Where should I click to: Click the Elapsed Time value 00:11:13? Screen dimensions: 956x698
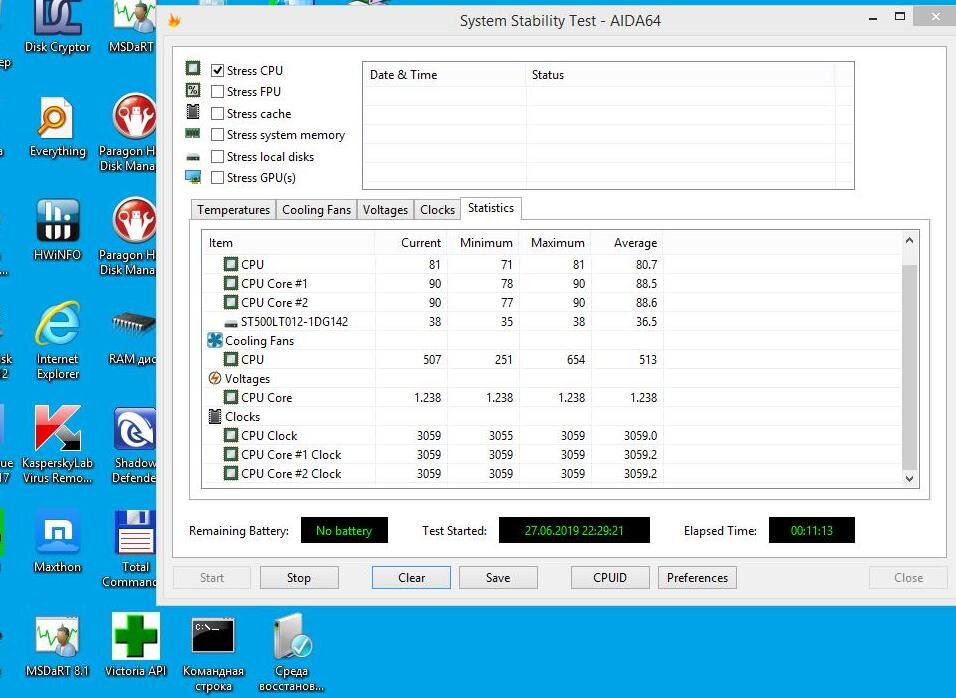point(812,530)
